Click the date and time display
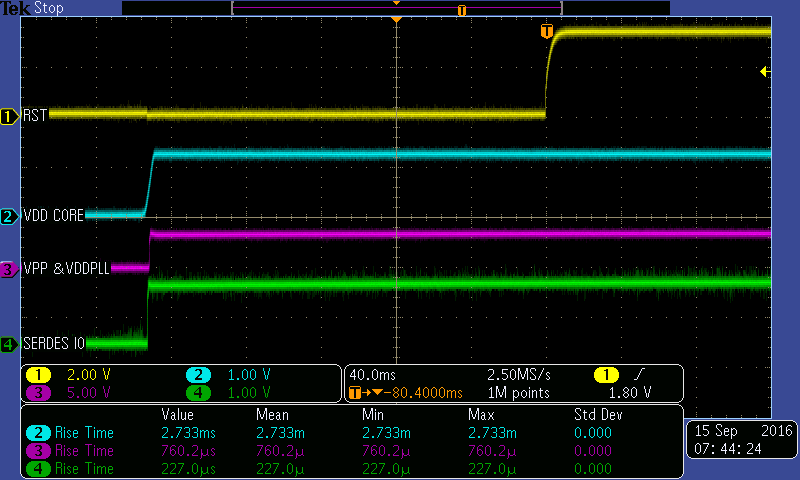 click(x=740, y=439)
